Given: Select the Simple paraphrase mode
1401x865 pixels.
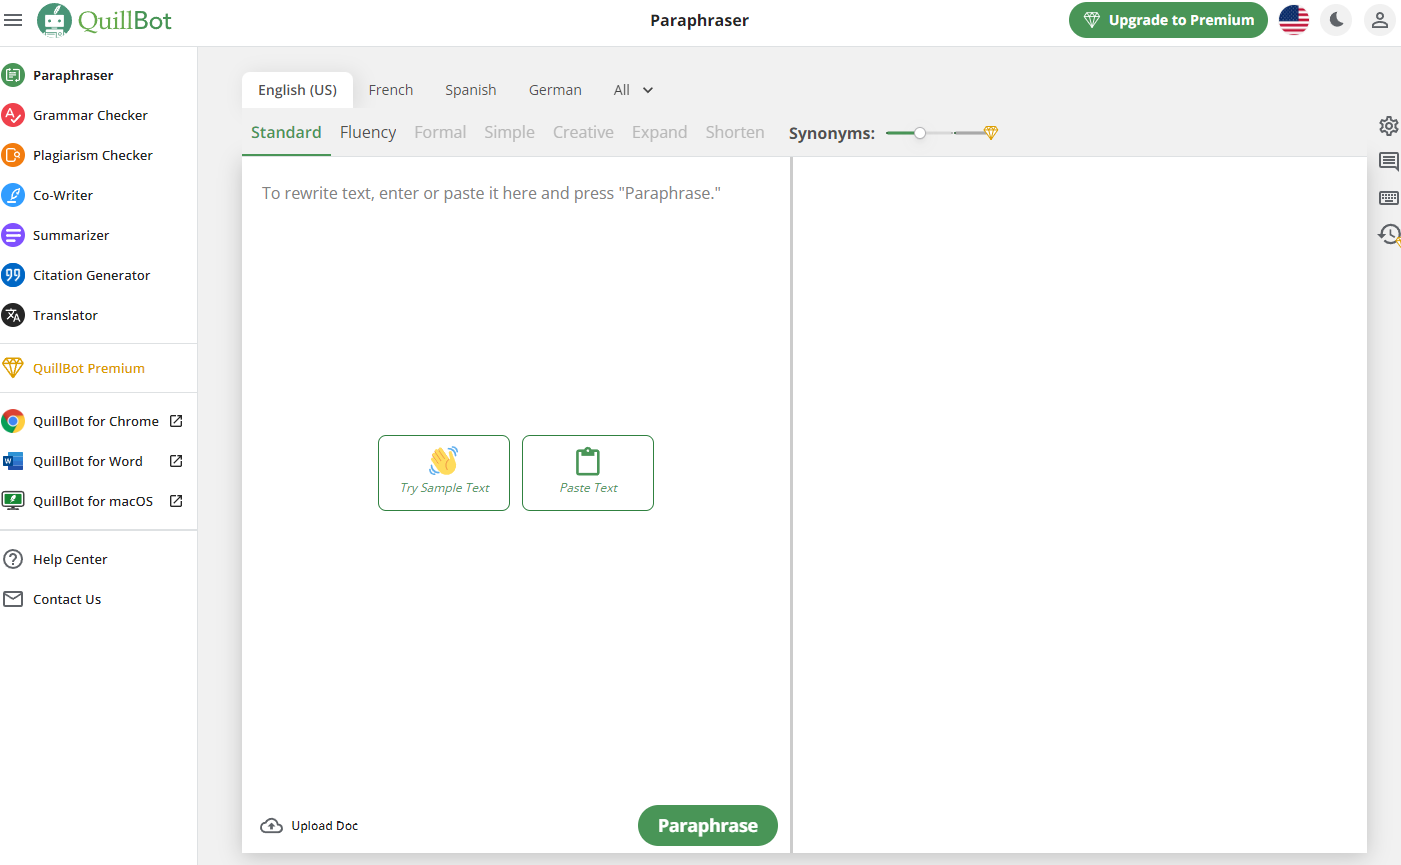Looking at the screenshot, I should click(509, 132).
